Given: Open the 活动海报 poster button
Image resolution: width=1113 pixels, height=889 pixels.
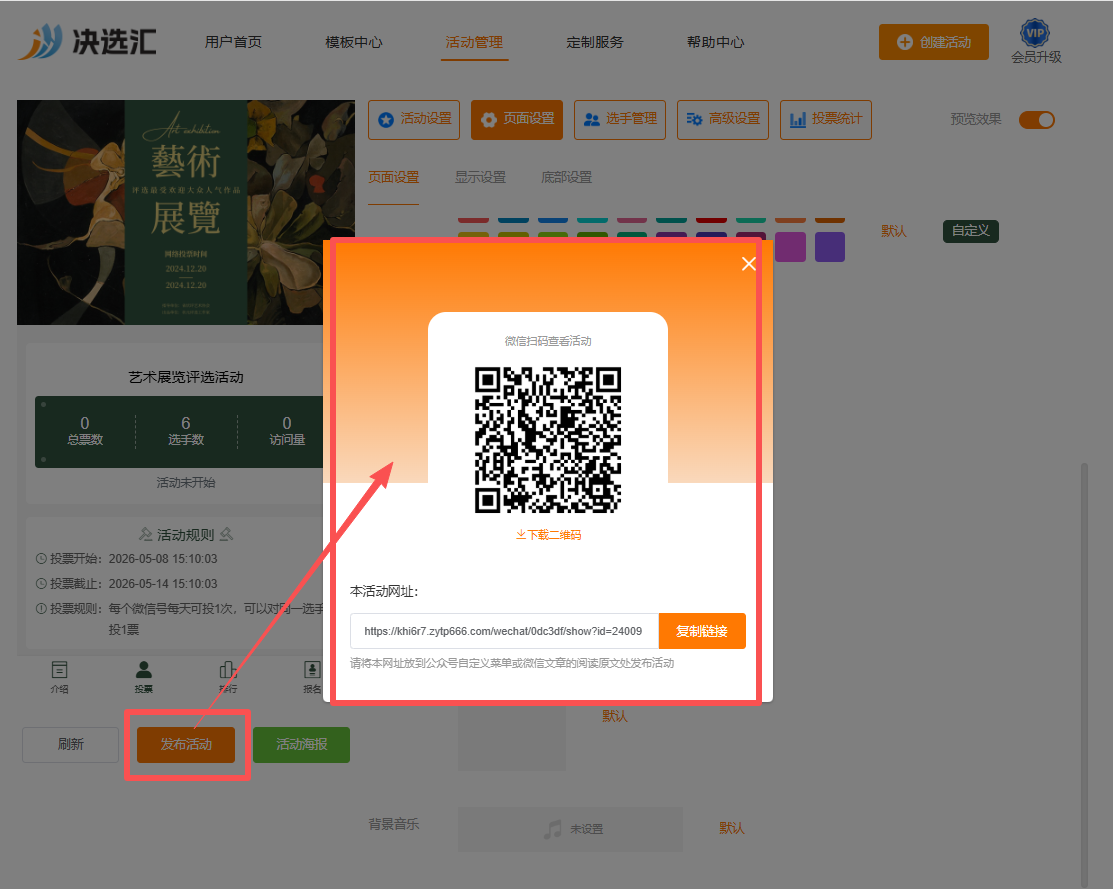Looking at the screenshot, I should 301,744.
